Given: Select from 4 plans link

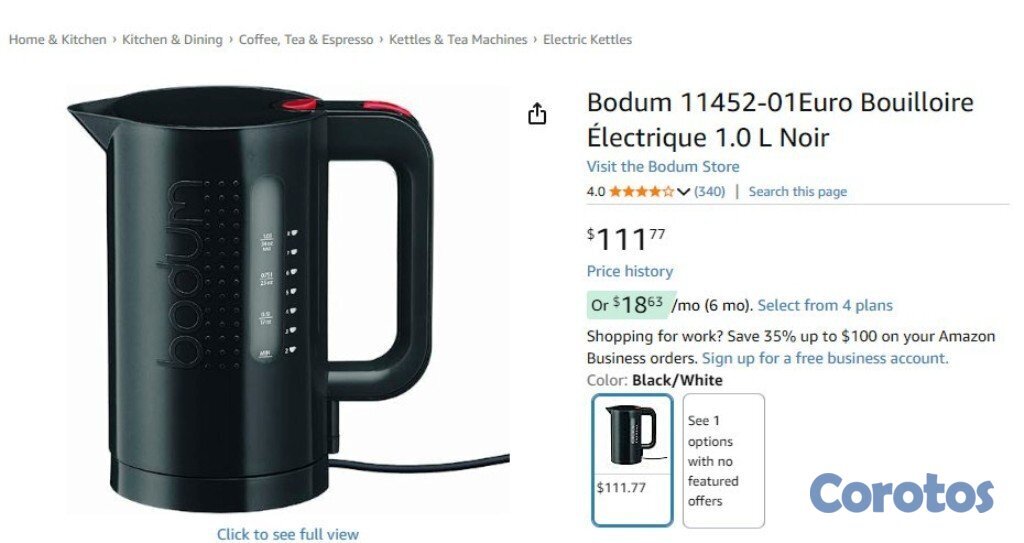Looking at the screenshot, I should coord(825,305).
